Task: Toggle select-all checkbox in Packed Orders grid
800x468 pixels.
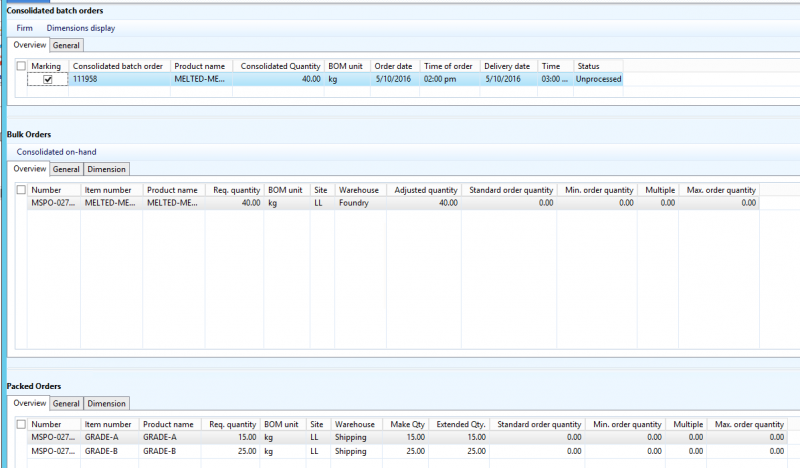Action: [x=21, y=424]
